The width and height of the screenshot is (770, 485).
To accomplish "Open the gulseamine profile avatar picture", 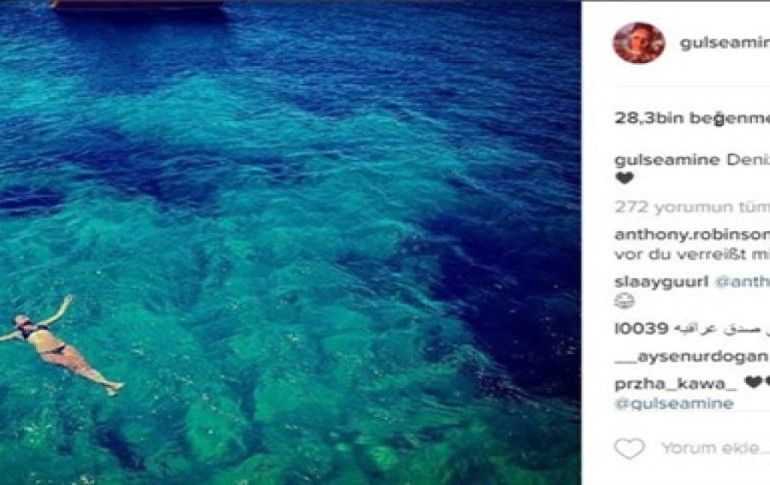I will pos(639,43).
